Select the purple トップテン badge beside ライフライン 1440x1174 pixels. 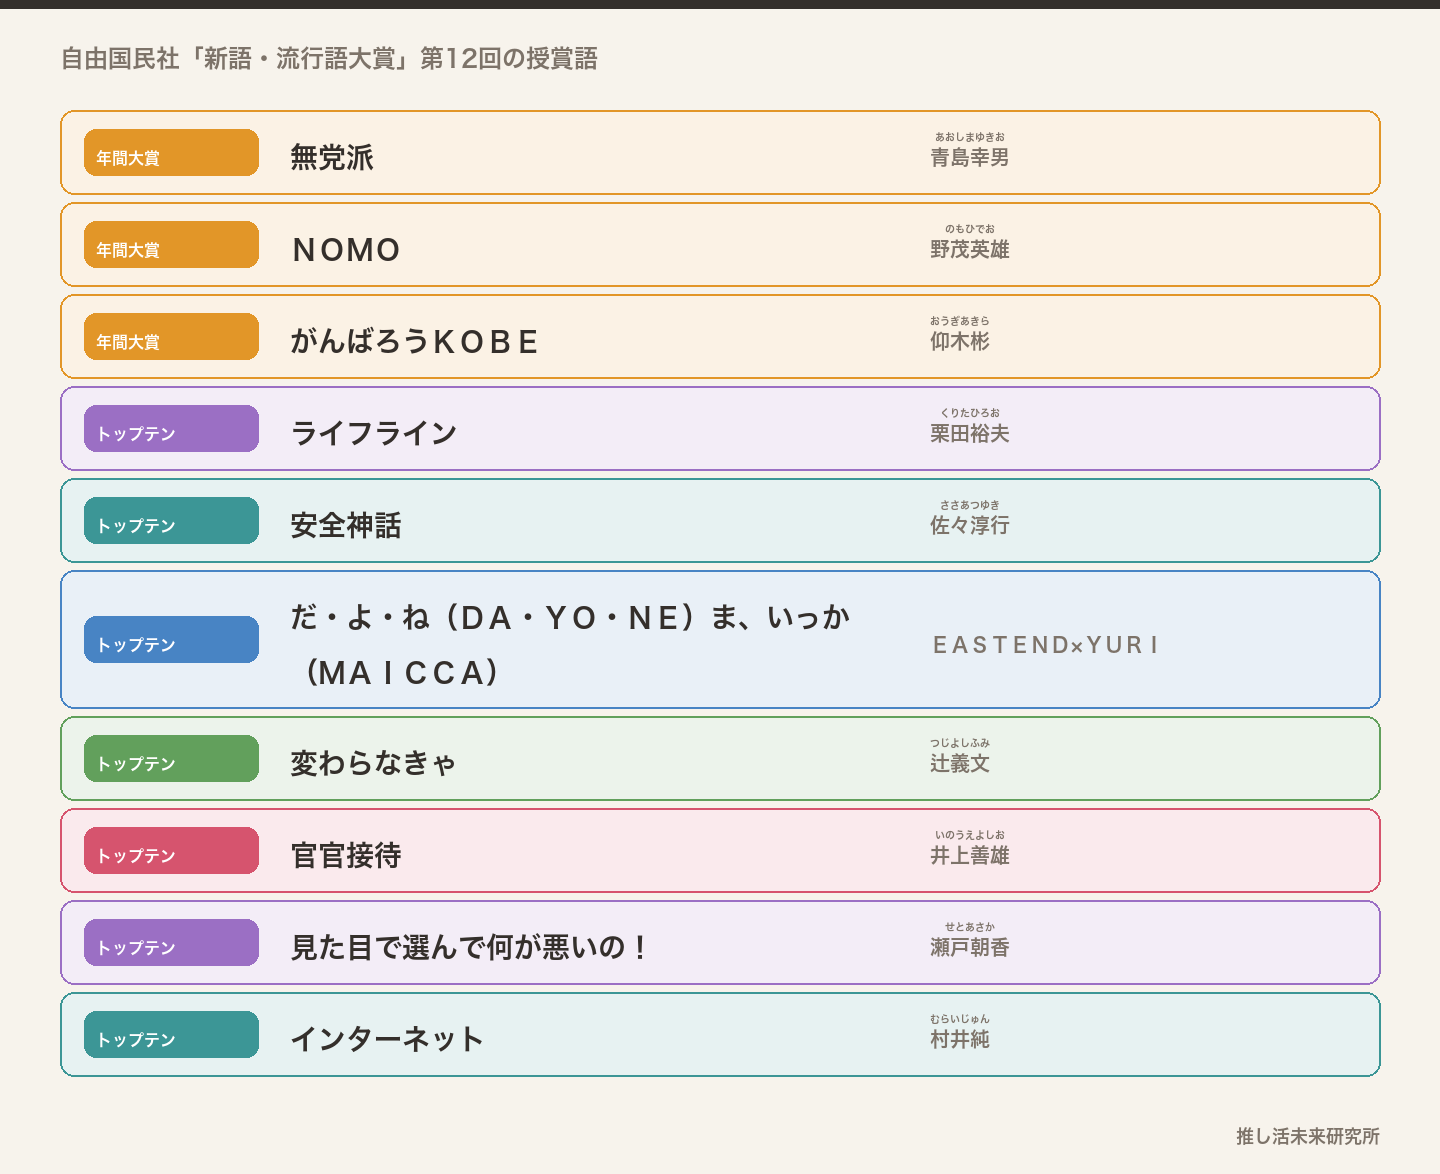[171, 429]
